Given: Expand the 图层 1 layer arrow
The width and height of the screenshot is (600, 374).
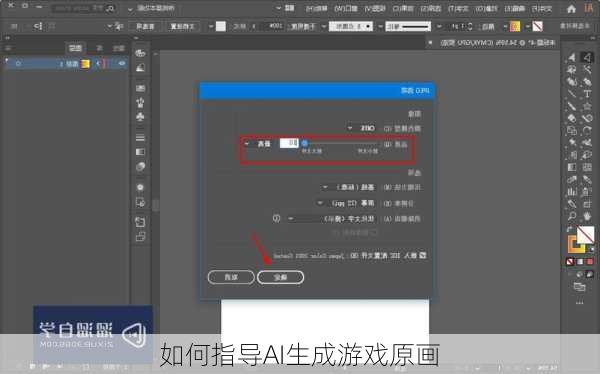Looking at the screenshot, I should click(x=98, y=64).
